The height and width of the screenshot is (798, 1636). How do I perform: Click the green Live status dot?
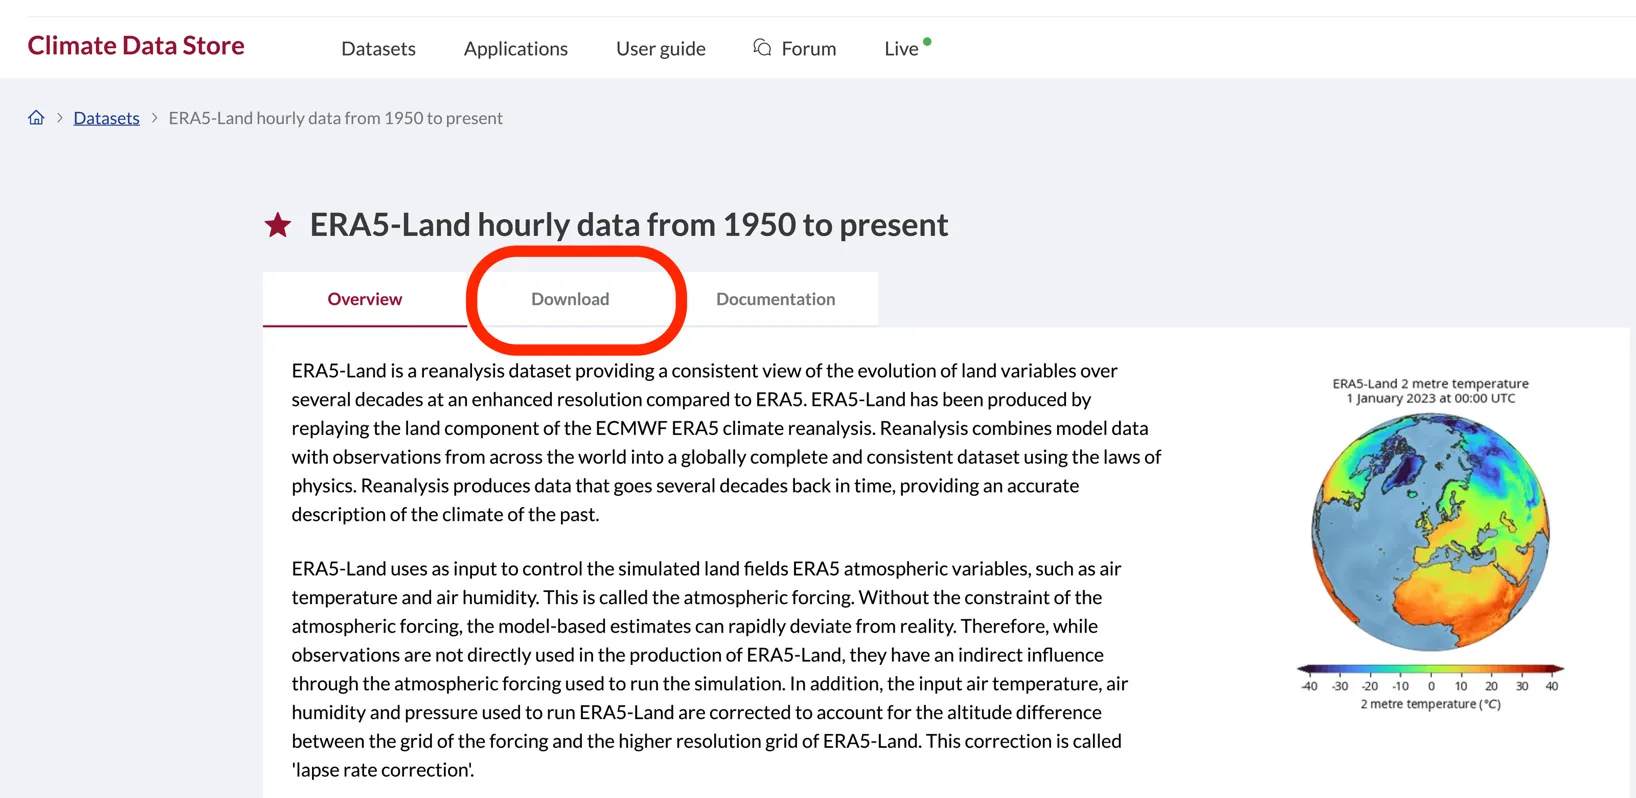pos(927,42)
